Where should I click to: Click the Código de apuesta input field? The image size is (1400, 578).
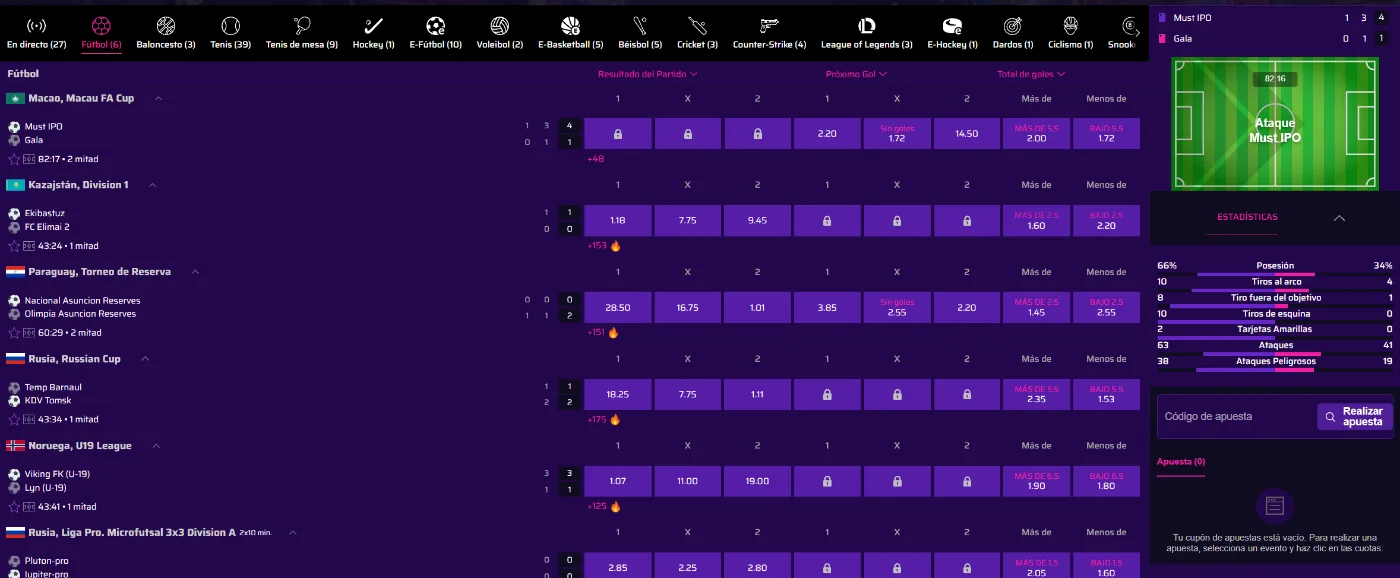click(1237, 417)
